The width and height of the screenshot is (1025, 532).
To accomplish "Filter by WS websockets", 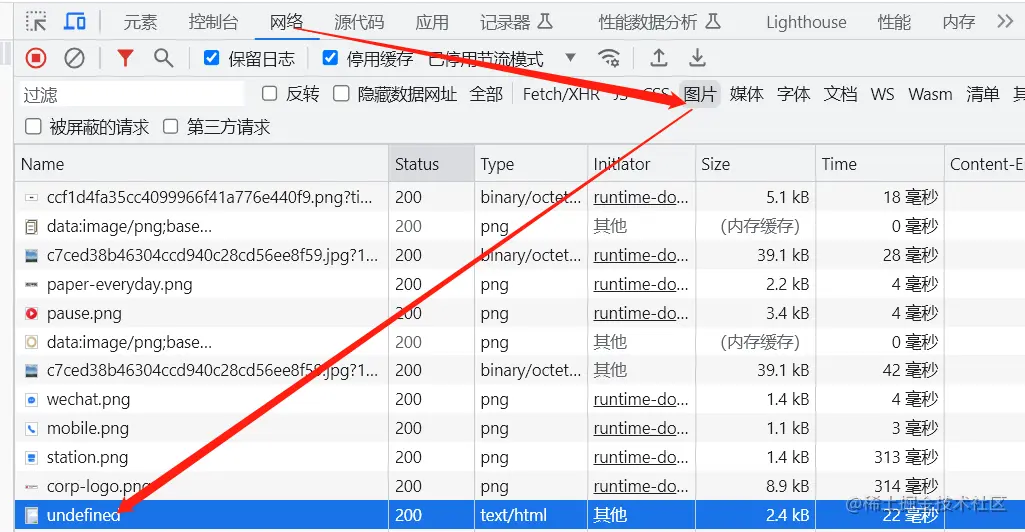I will click(x=882, y=94).
